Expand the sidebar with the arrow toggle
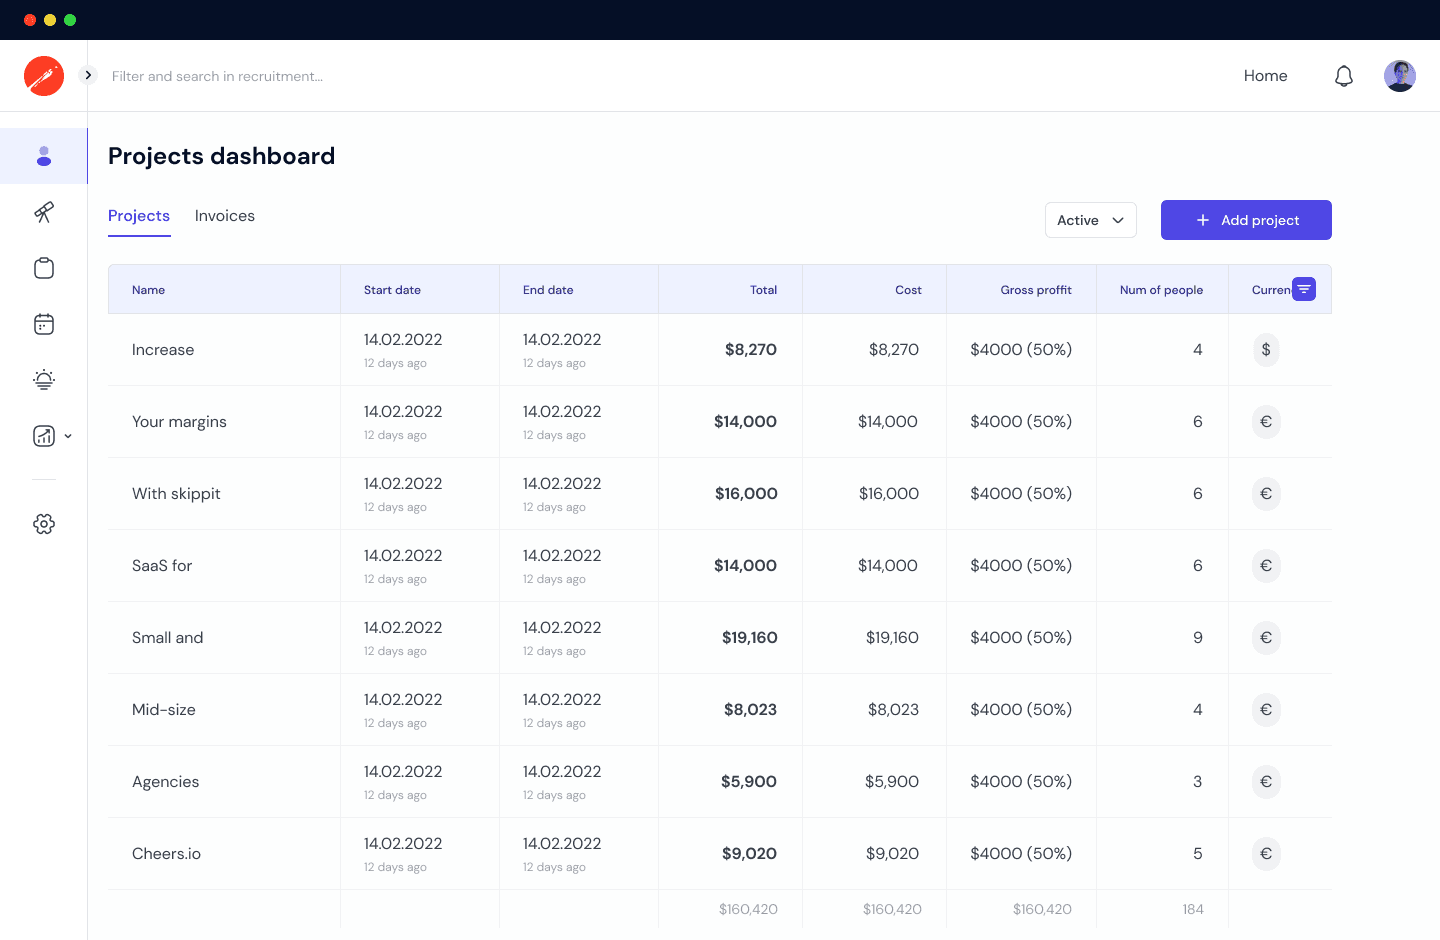Viewport: 1440px width, 940px height. point(88,75)
